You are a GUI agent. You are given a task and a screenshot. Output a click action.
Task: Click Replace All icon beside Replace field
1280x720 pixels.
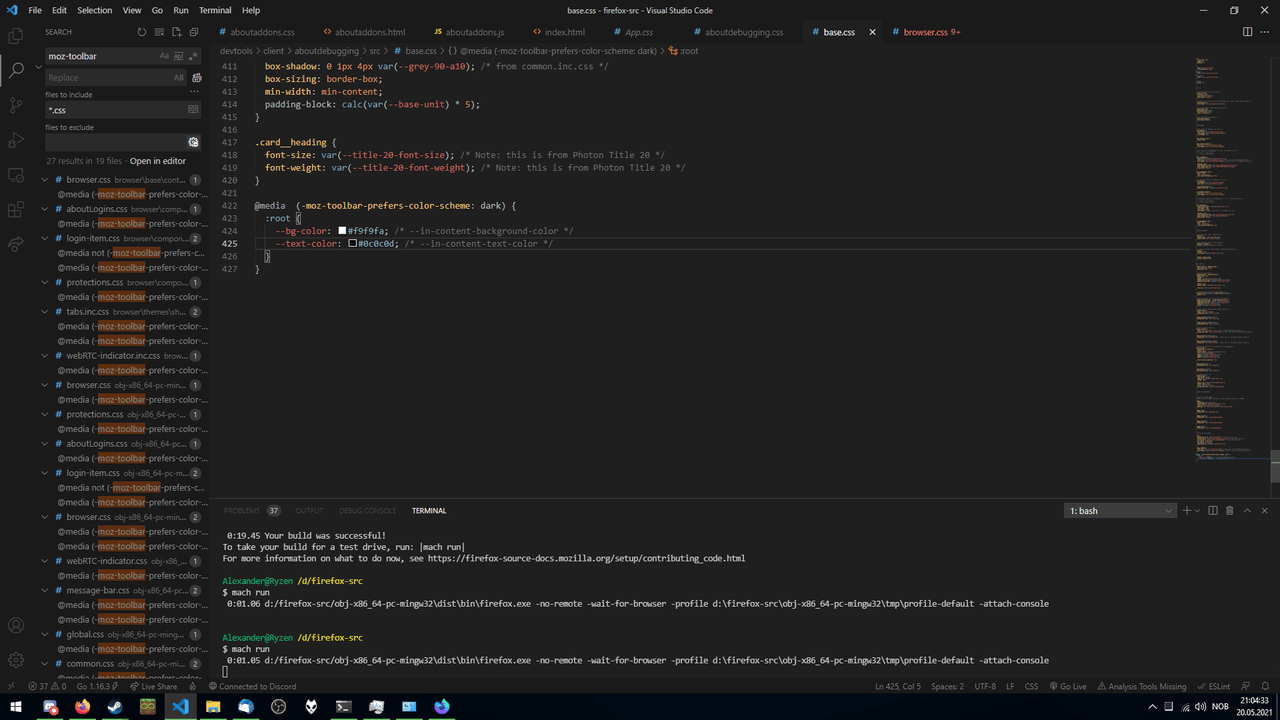197,77
